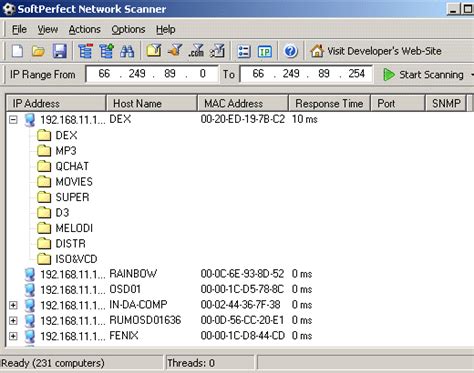474x373 pixels.
Task: Open the Help menu
Action: point(166,30)
